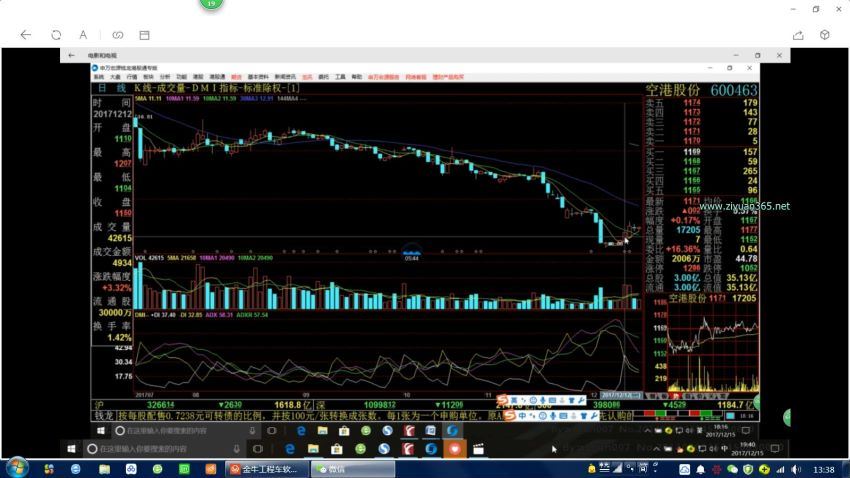This screenshot has height=478, width=850.
Task: Open the 基本资料 menu item
Action: tap(258, 77)
